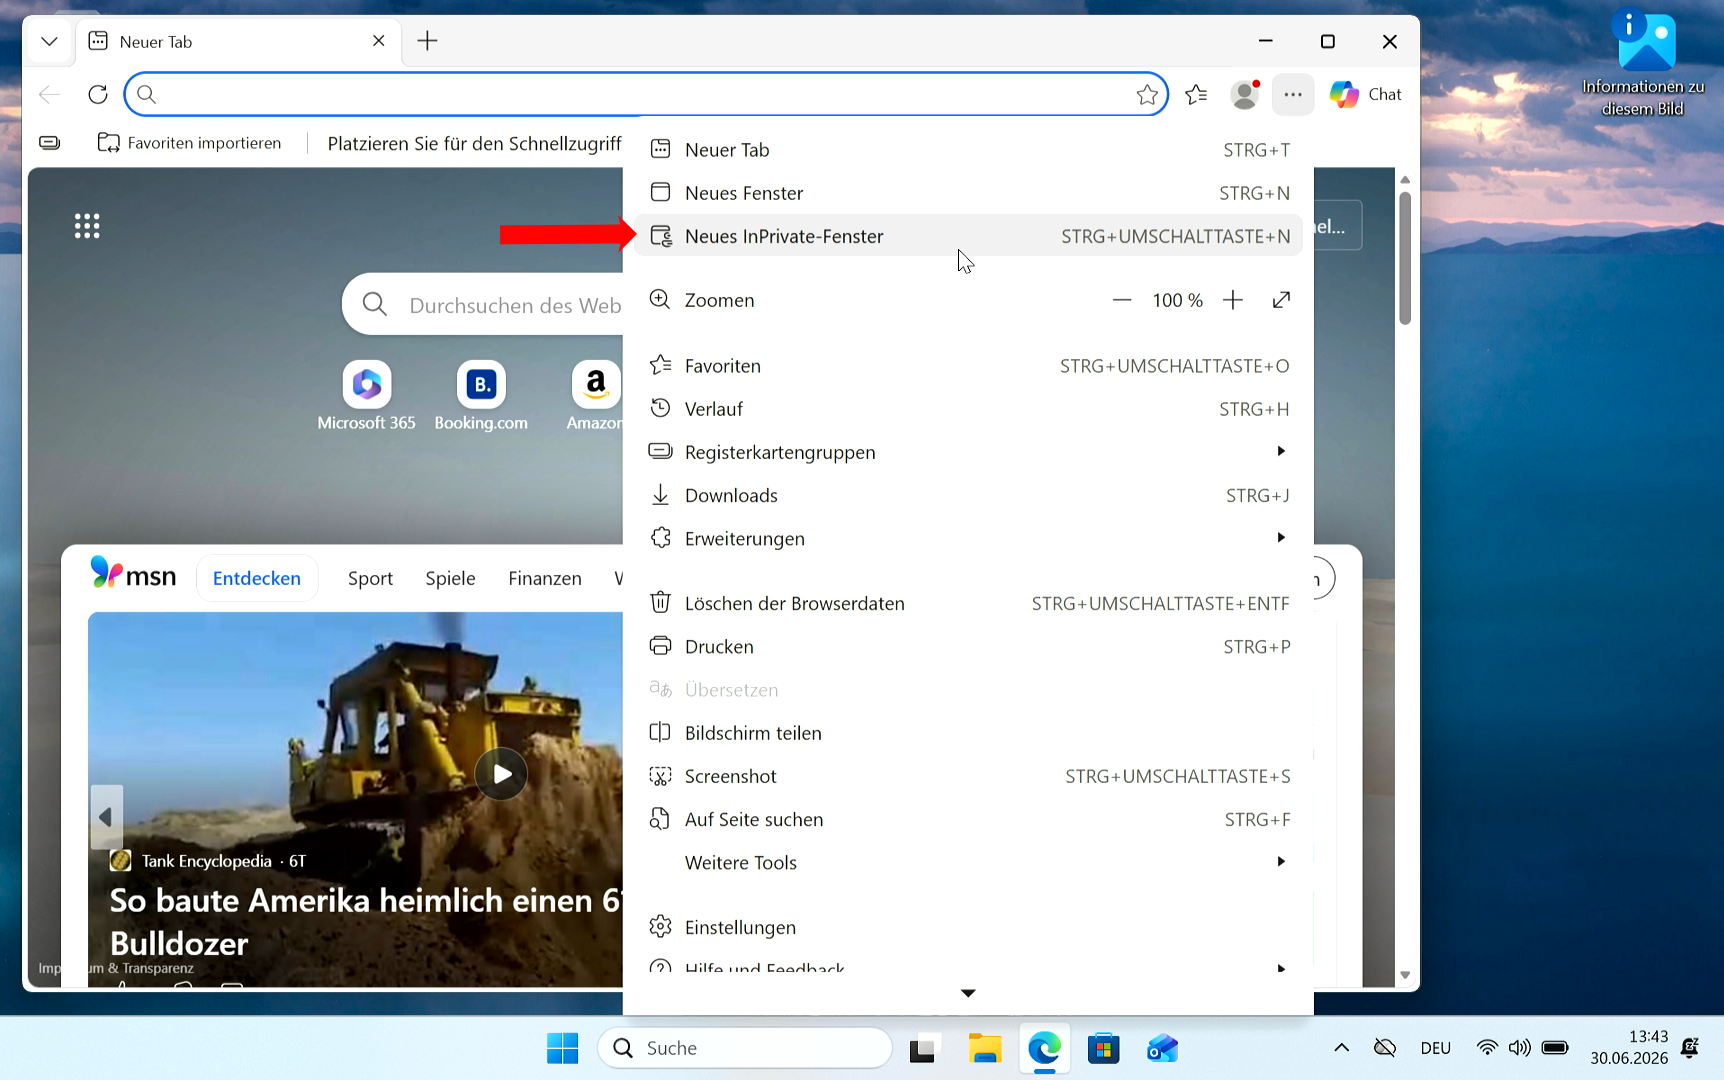Open the three-dot Settings and more menu

(1293, 94)
